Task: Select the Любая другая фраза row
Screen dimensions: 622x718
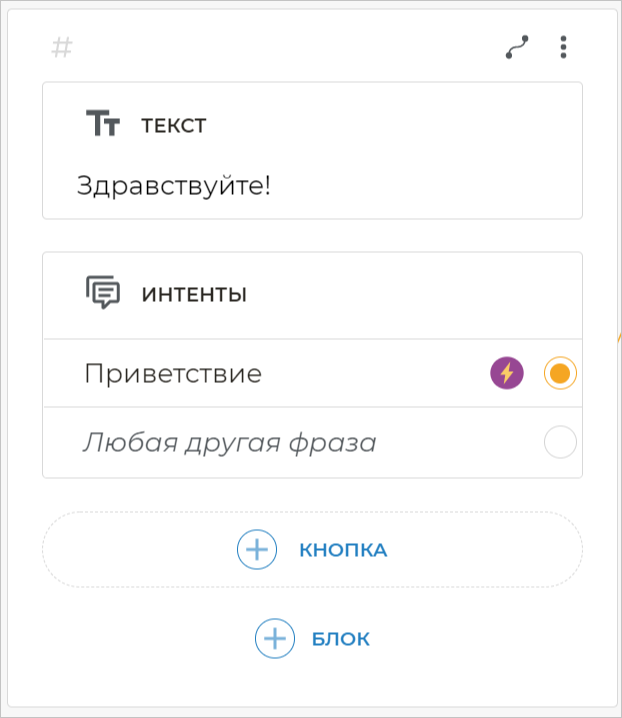Action: pyautogui.click(x=230, y=443)
